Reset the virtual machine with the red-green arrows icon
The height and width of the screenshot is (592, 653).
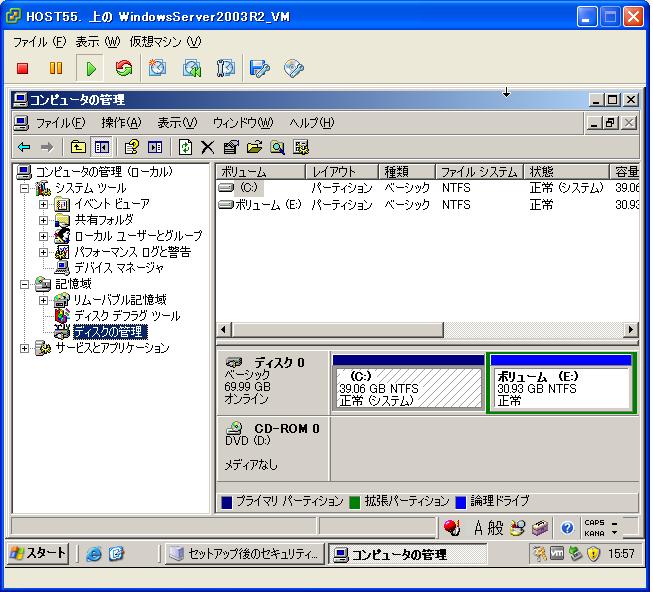coord(124,68)
